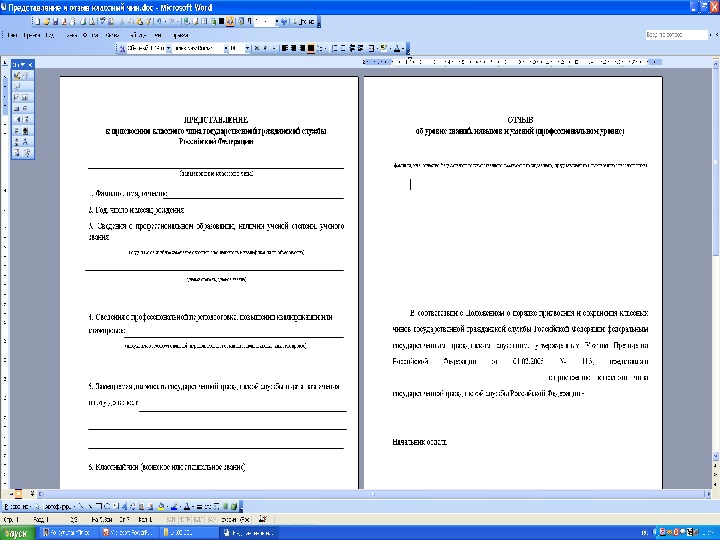Screen dimensions: 720x540
Task: Open the Вид menu
Action: point(50,35)
